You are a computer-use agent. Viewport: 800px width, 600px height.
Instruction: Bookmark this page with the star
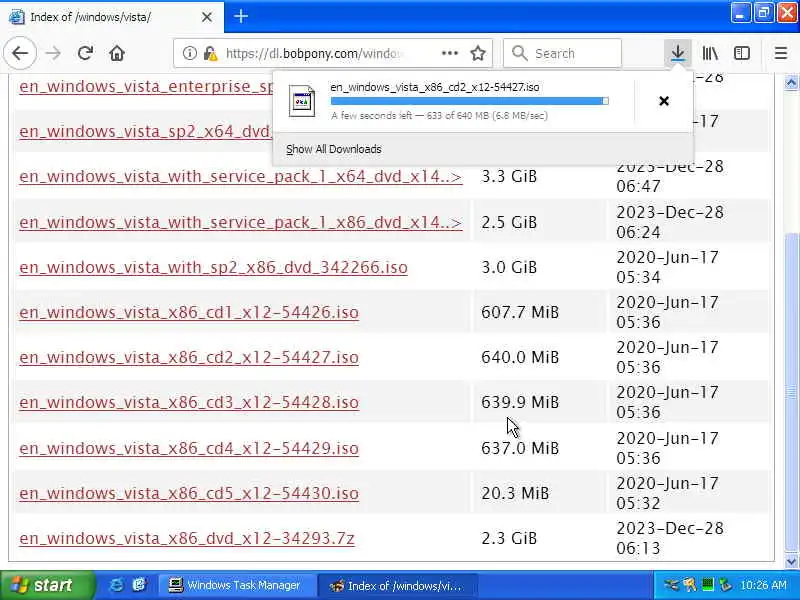478,53
